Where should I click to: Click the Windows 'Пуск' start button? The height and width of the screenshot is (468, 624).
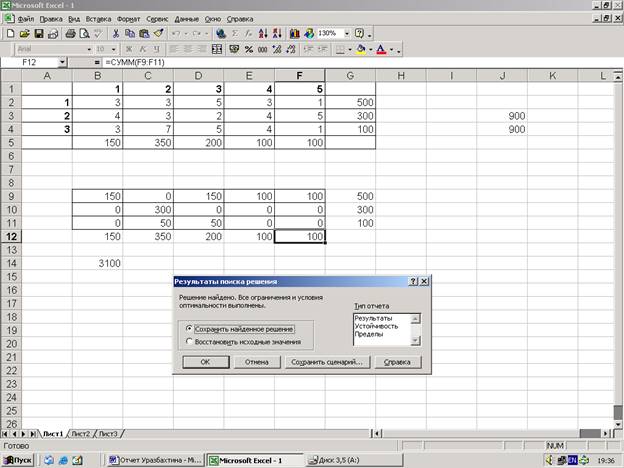pyautogui.click(x=20, y=460)
